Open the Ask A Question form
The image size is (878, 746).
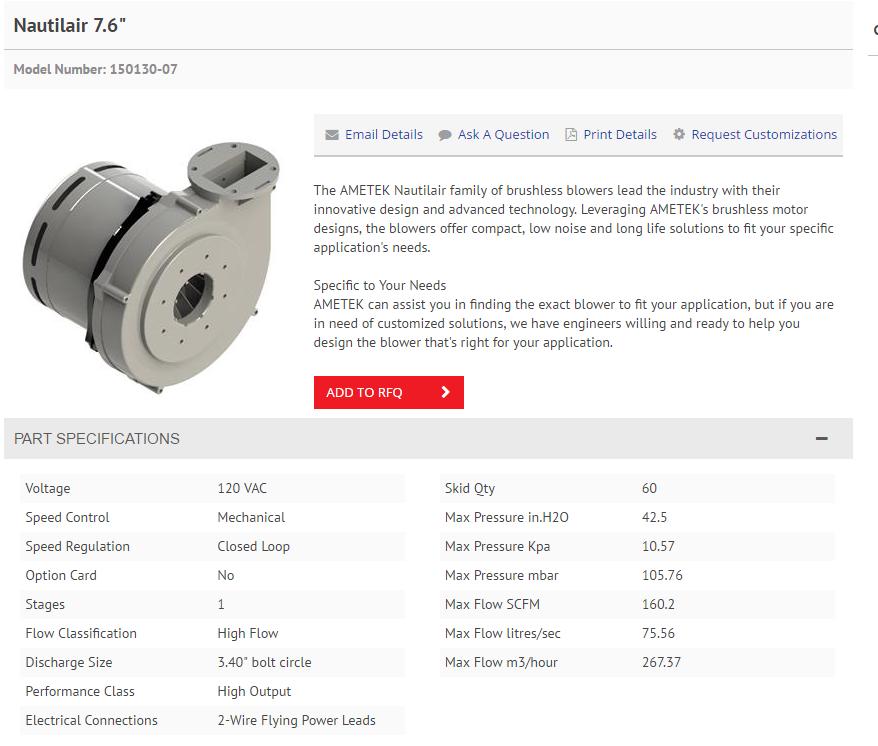click(503, 134)
